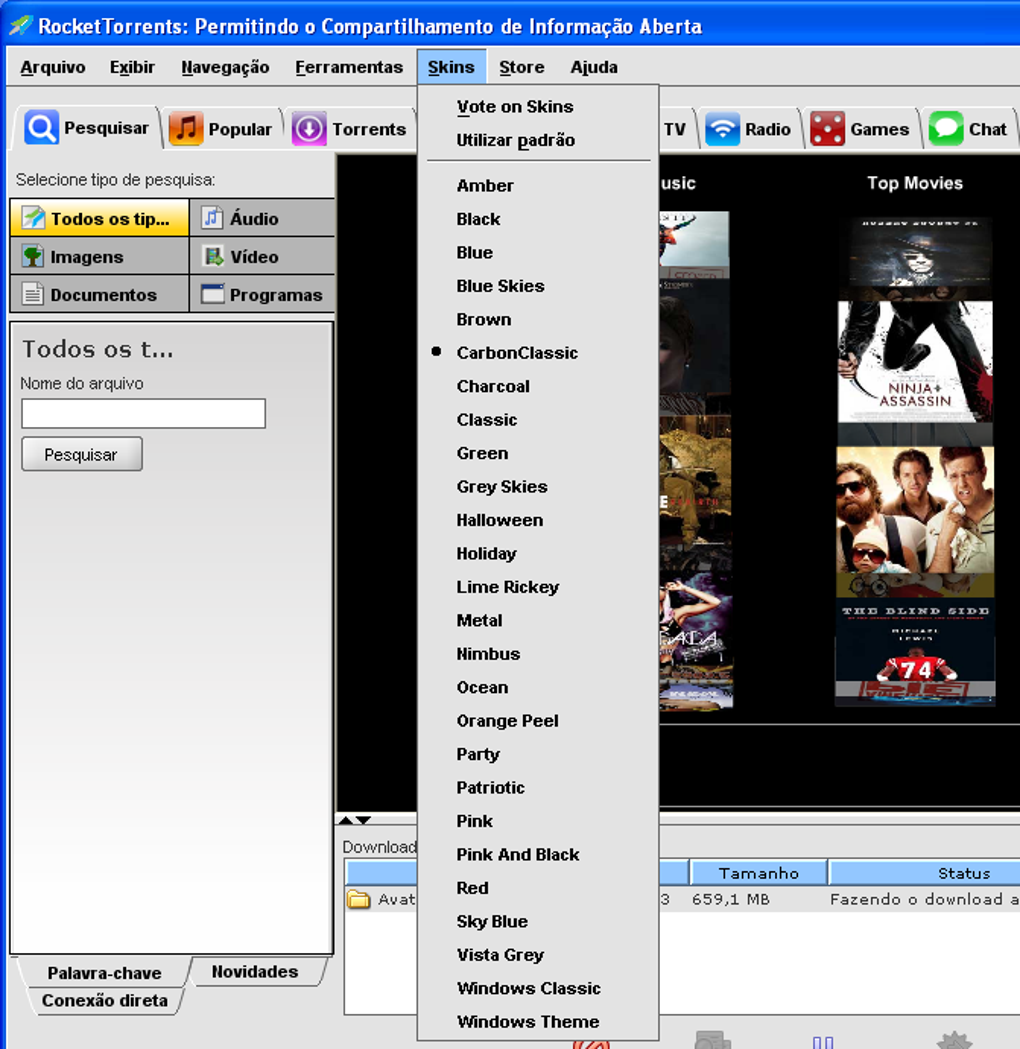Viewport: 1020px width, 1049px height.
Task: Select the Programas window icon
Action: pos(212,294)
